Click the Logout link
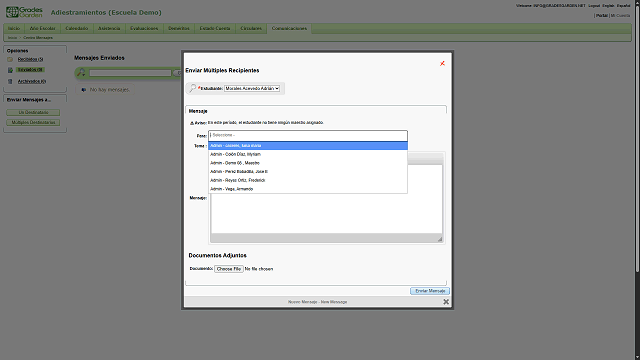This screenshot has height=360, width=640. 594,6
